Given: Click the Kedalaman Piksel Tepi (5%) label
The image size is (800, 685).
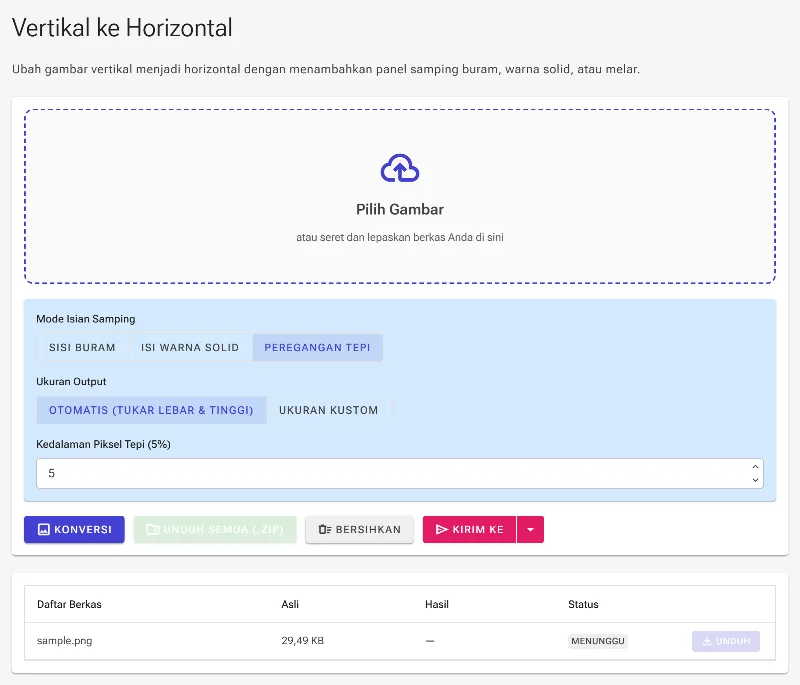Looking at the screenshot, I should [x=104, y=445].
